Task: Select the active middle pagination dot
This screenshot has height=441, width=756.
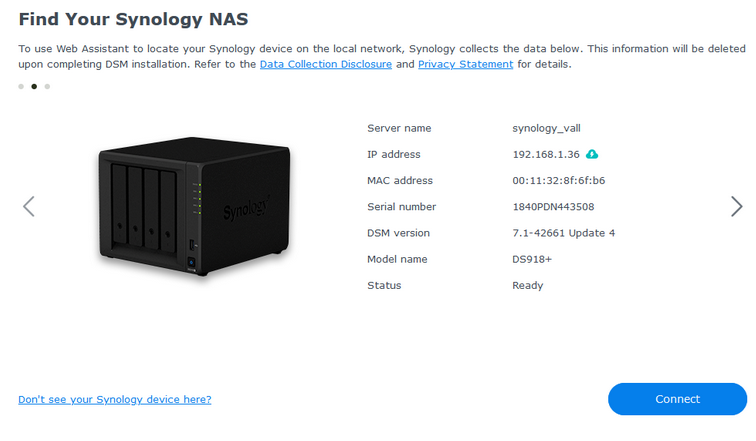Action: (34, 87)
